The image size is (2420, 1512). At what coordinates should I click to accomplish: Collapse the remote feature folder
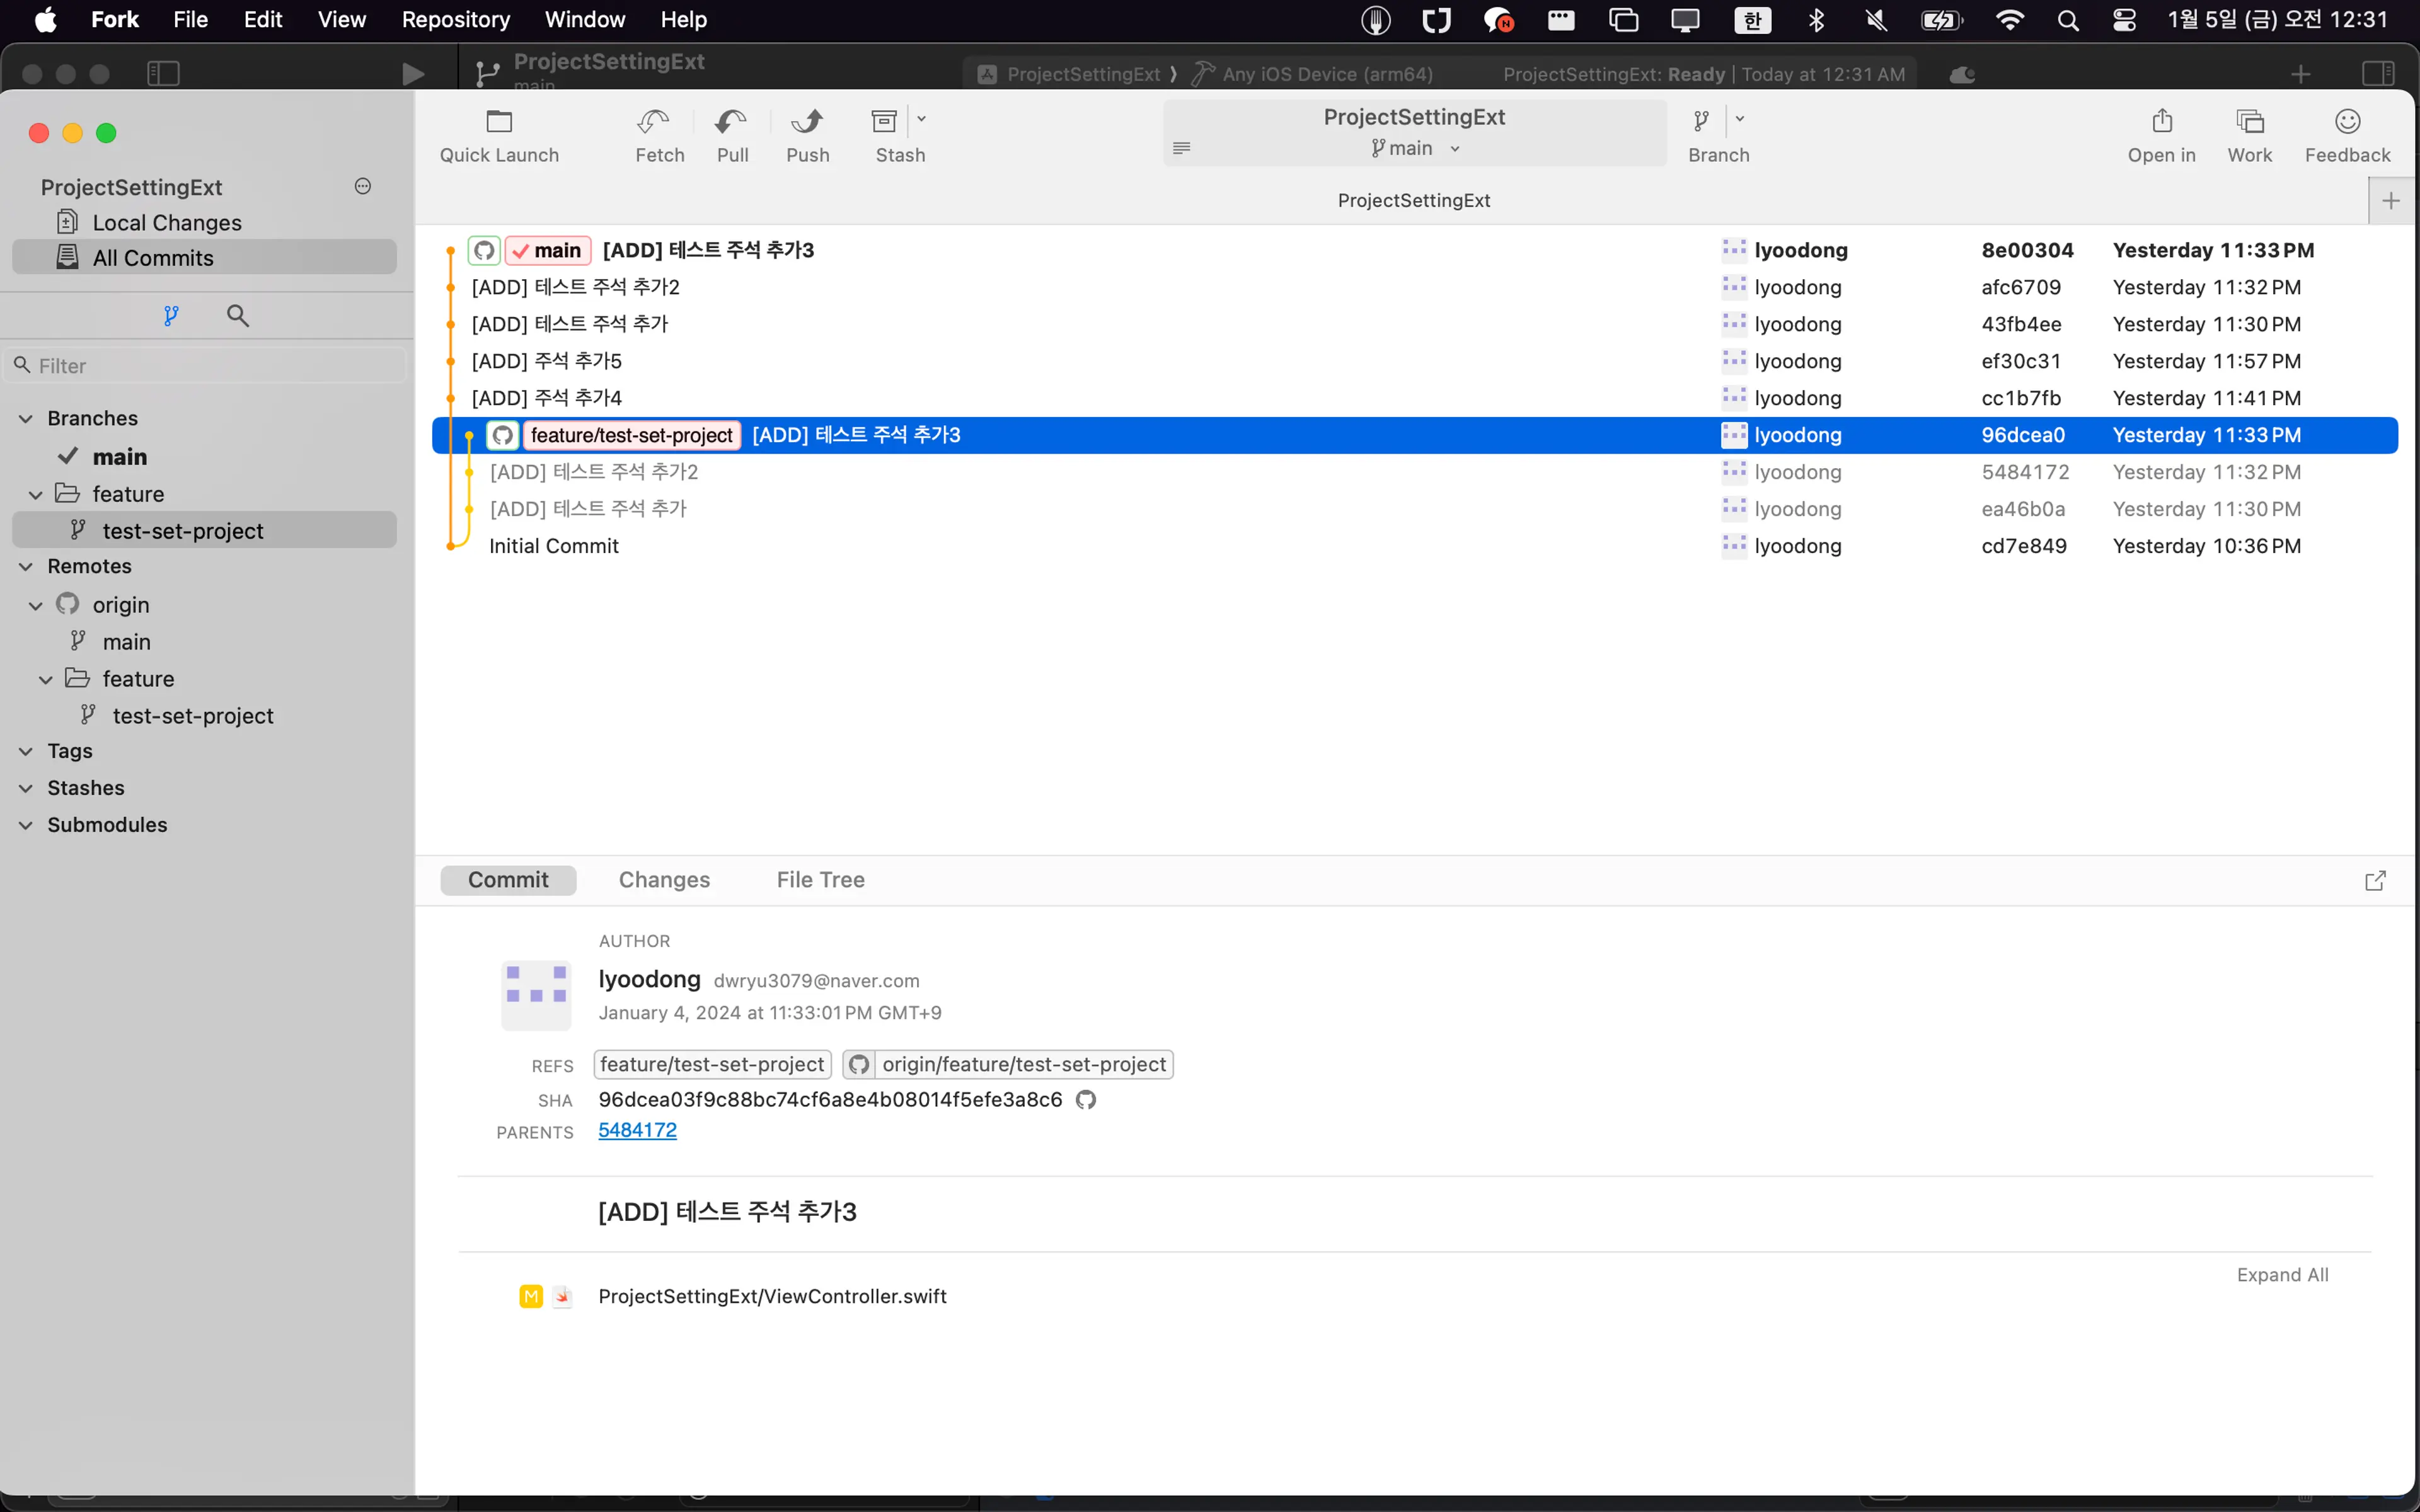46,680
